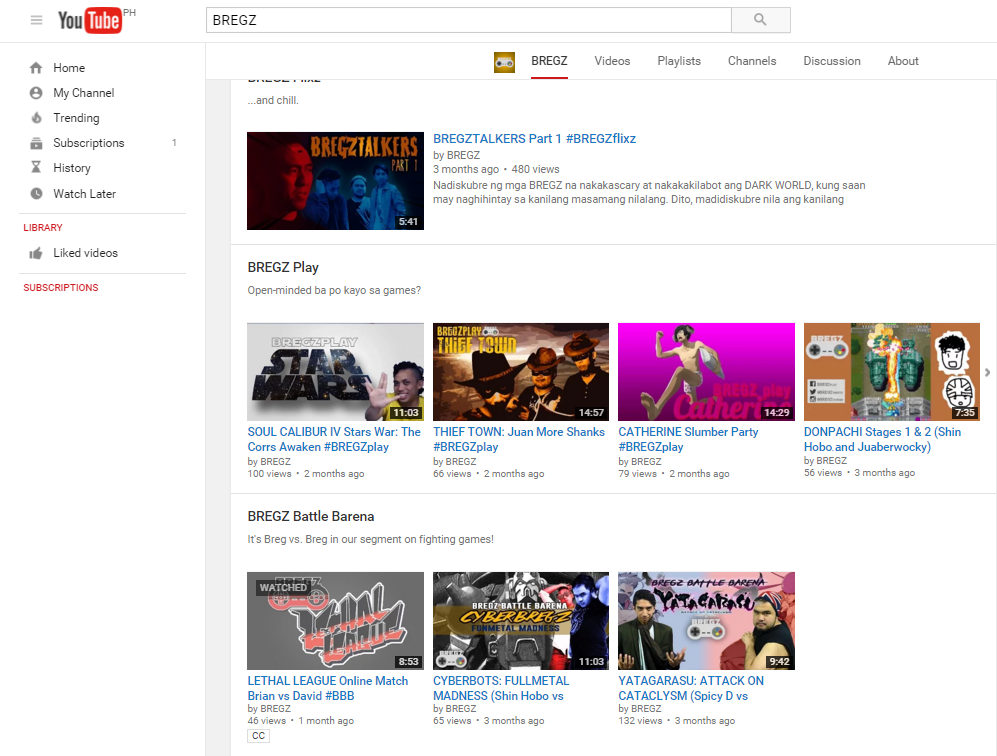Click the CC badge under Lethal League

pos(259,736)
